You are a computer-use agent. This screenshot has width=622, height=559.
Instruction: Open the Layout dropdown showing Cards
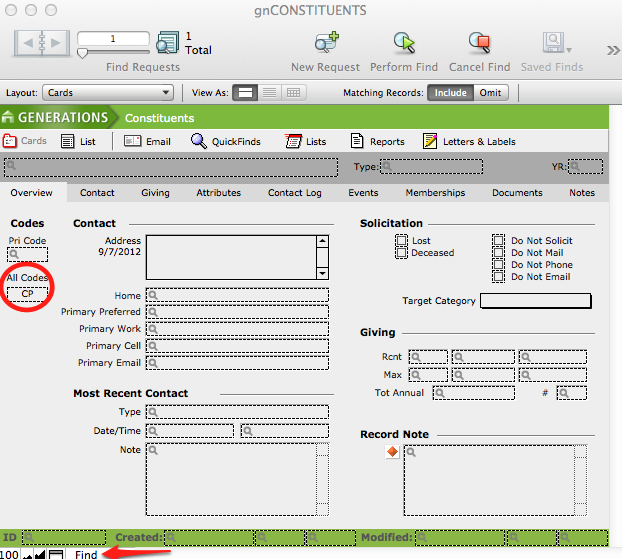pyautogui.click(x=110, y=93)
